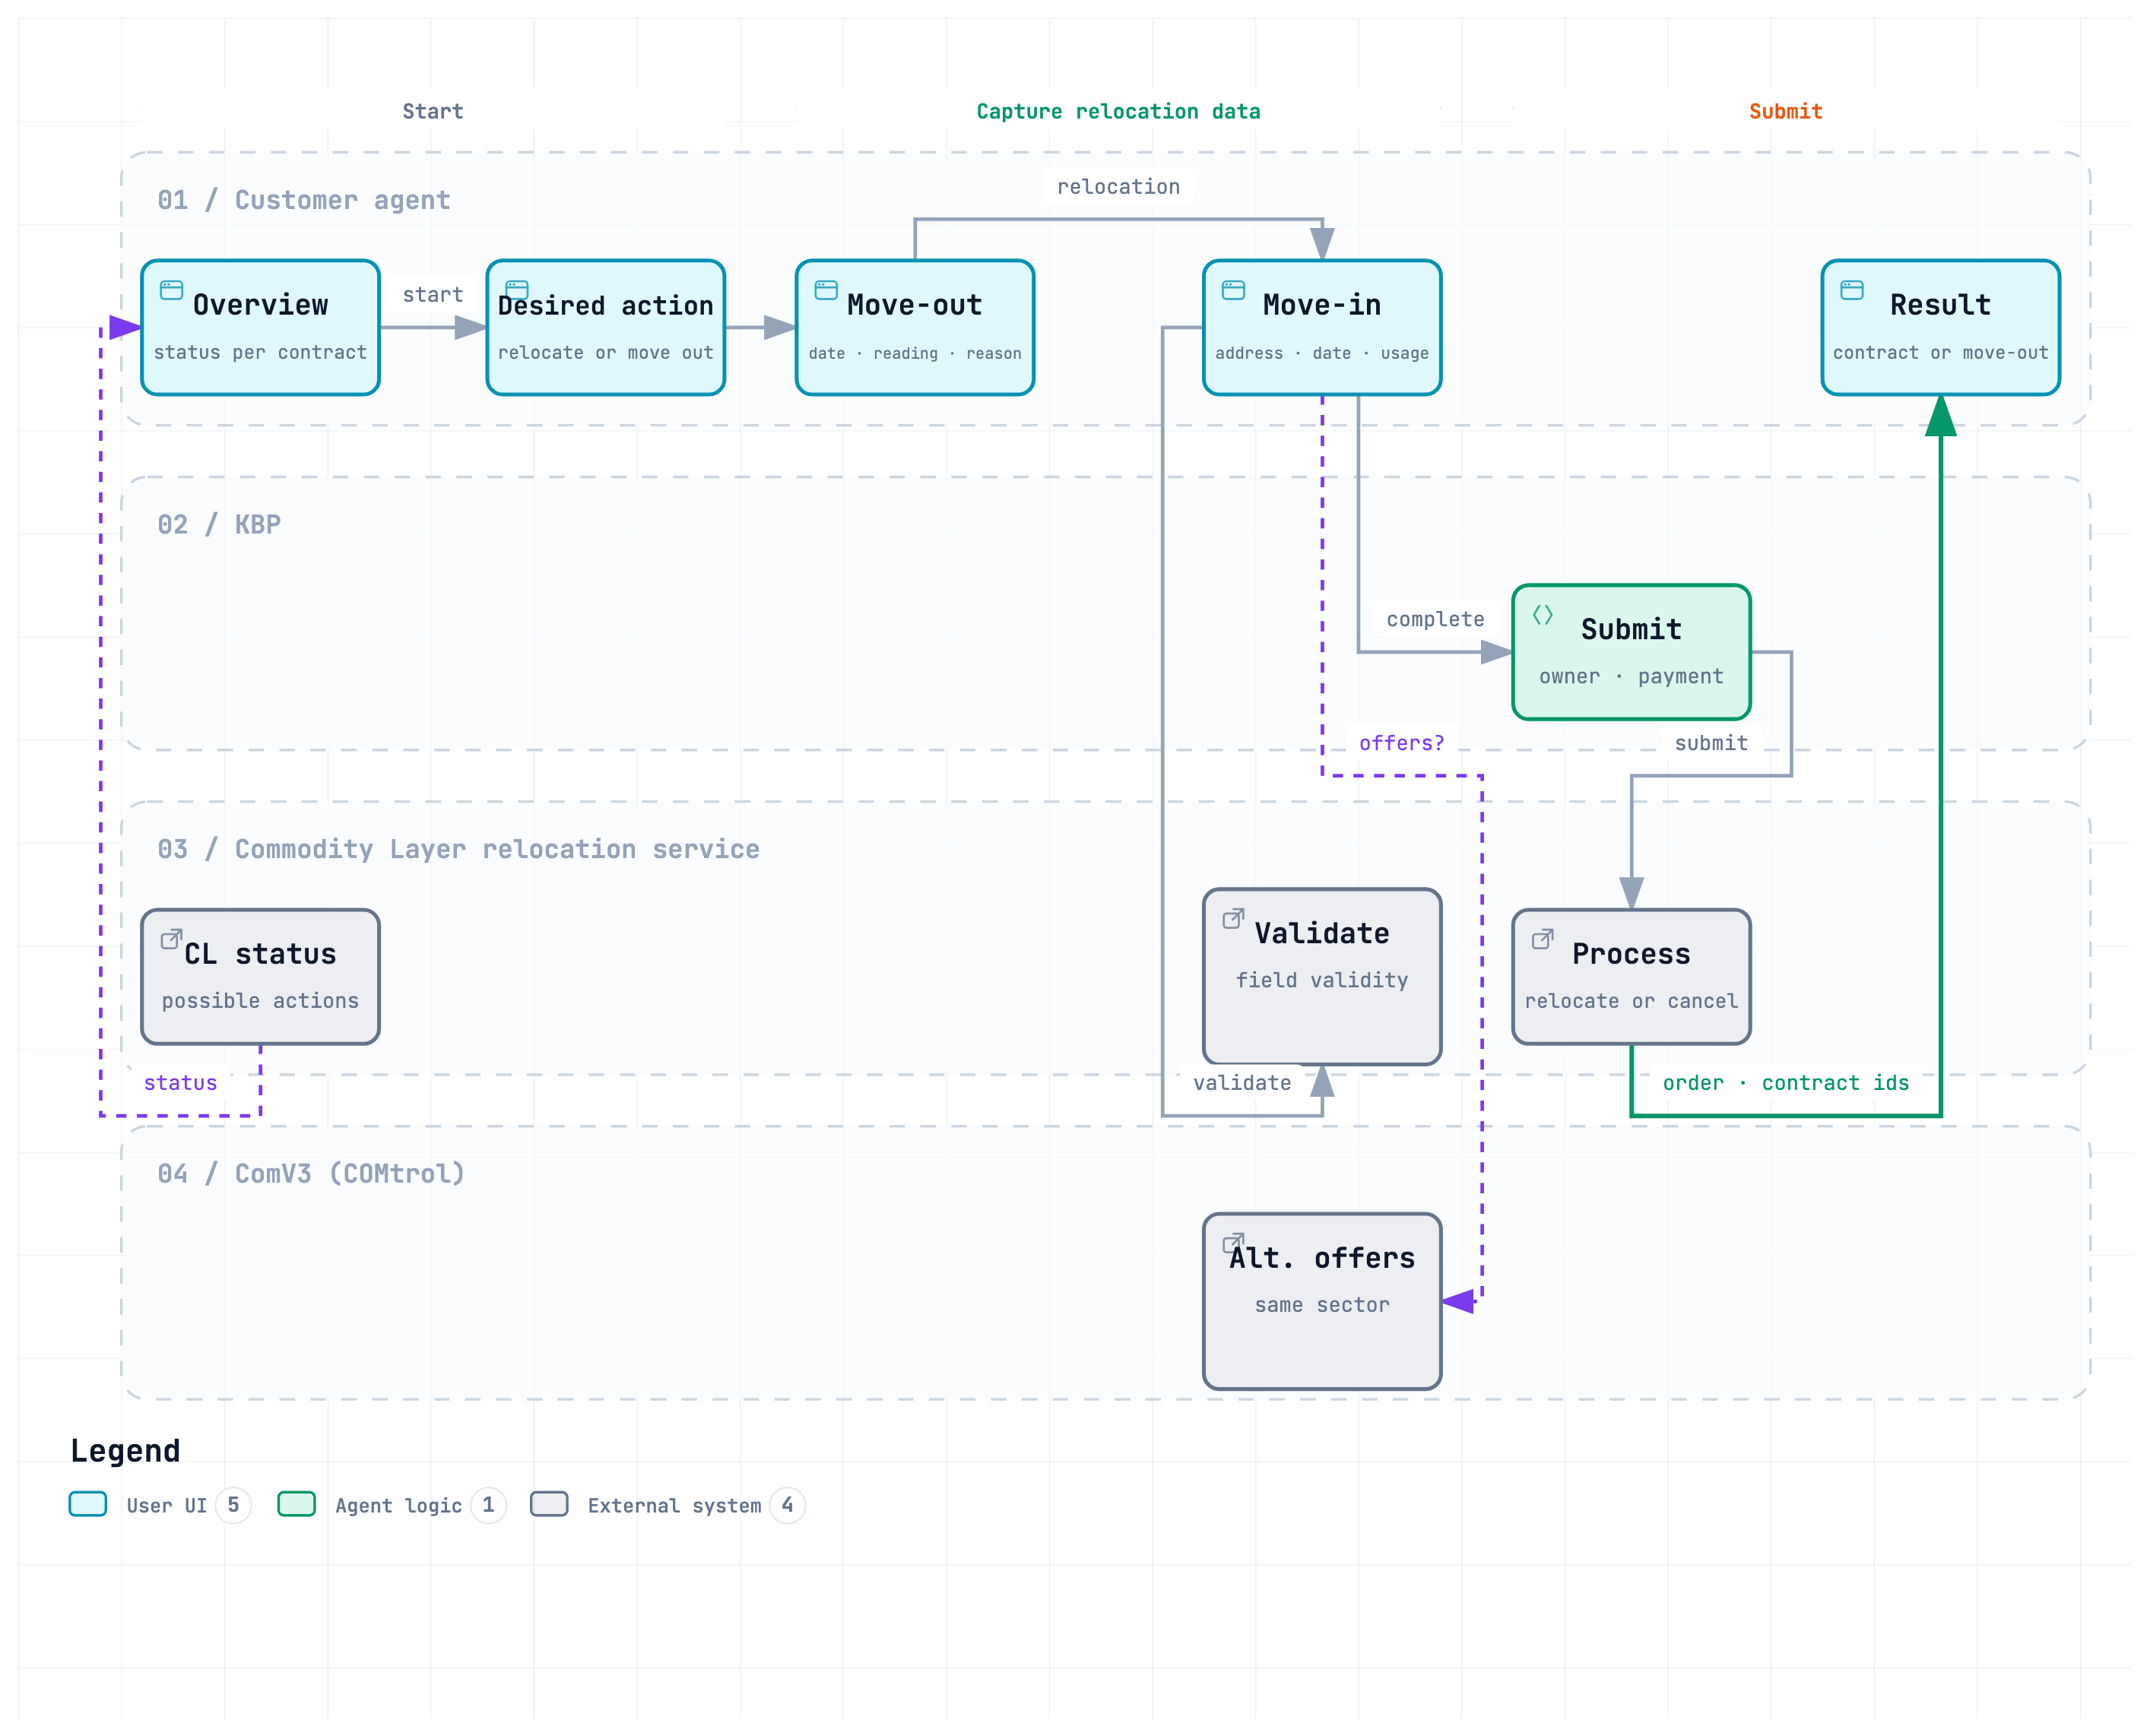The image size is (2150, 1736).
Task: Click the 'Start' phase header
Action: coord(433,111)
